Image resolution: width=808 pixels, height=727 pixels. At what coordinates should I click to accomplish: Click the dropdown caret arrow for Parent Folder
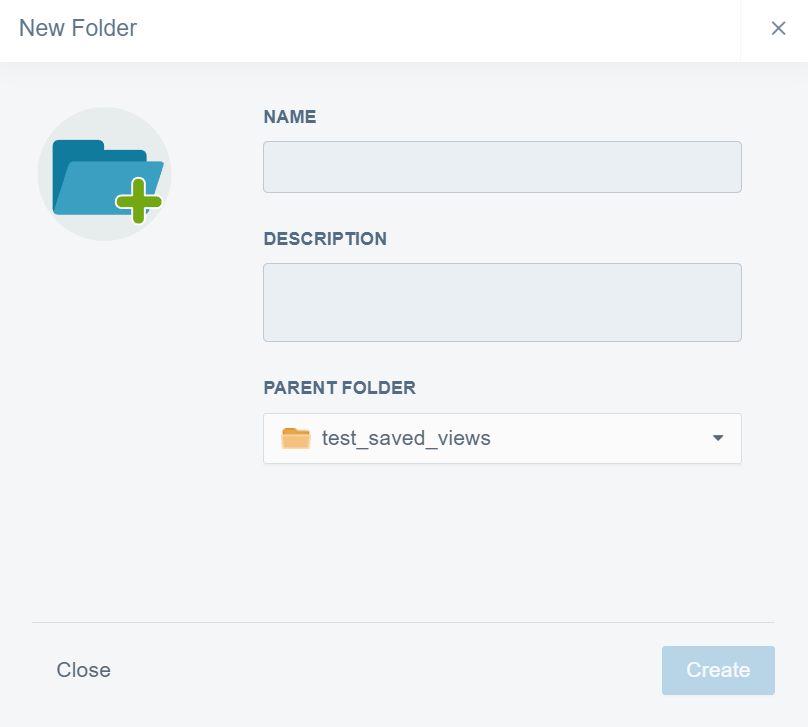[x=717, y=438]
